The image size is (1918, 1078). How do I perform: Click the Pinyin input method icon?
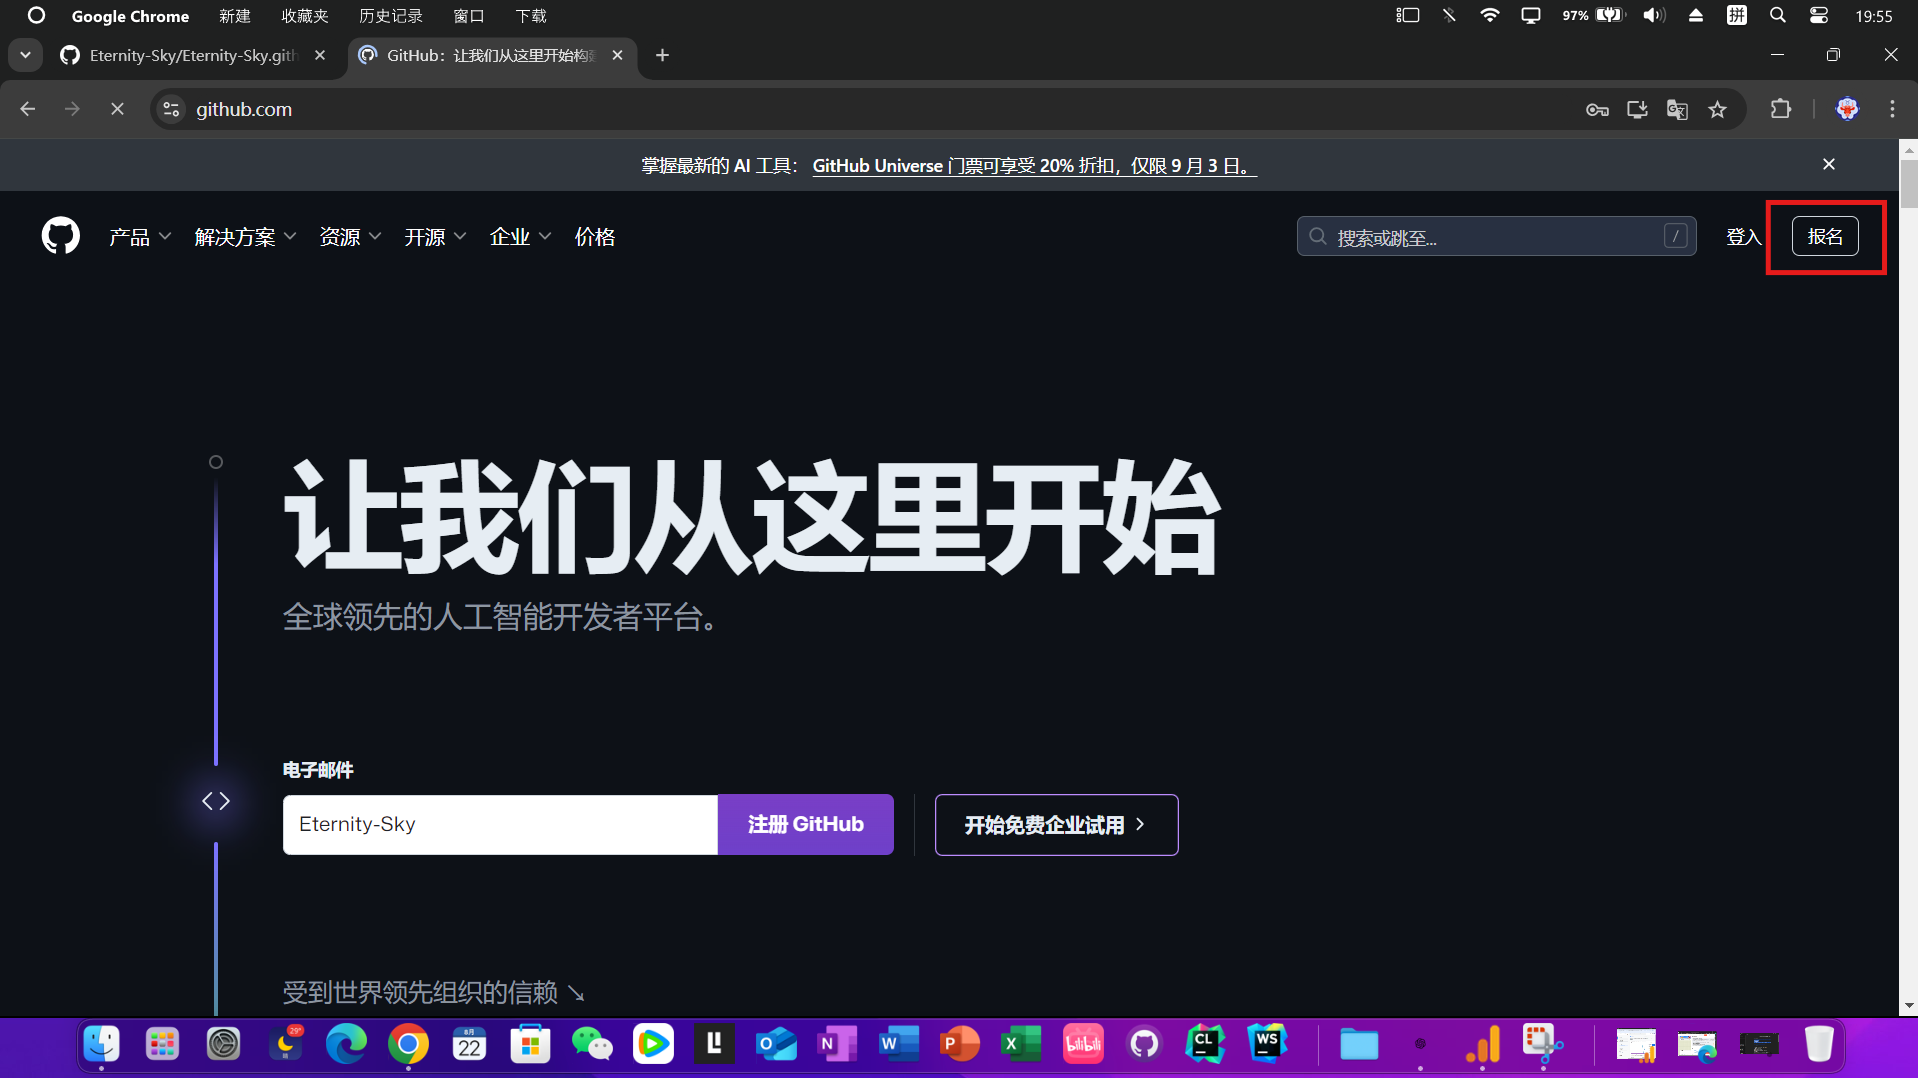[1737, 16]
